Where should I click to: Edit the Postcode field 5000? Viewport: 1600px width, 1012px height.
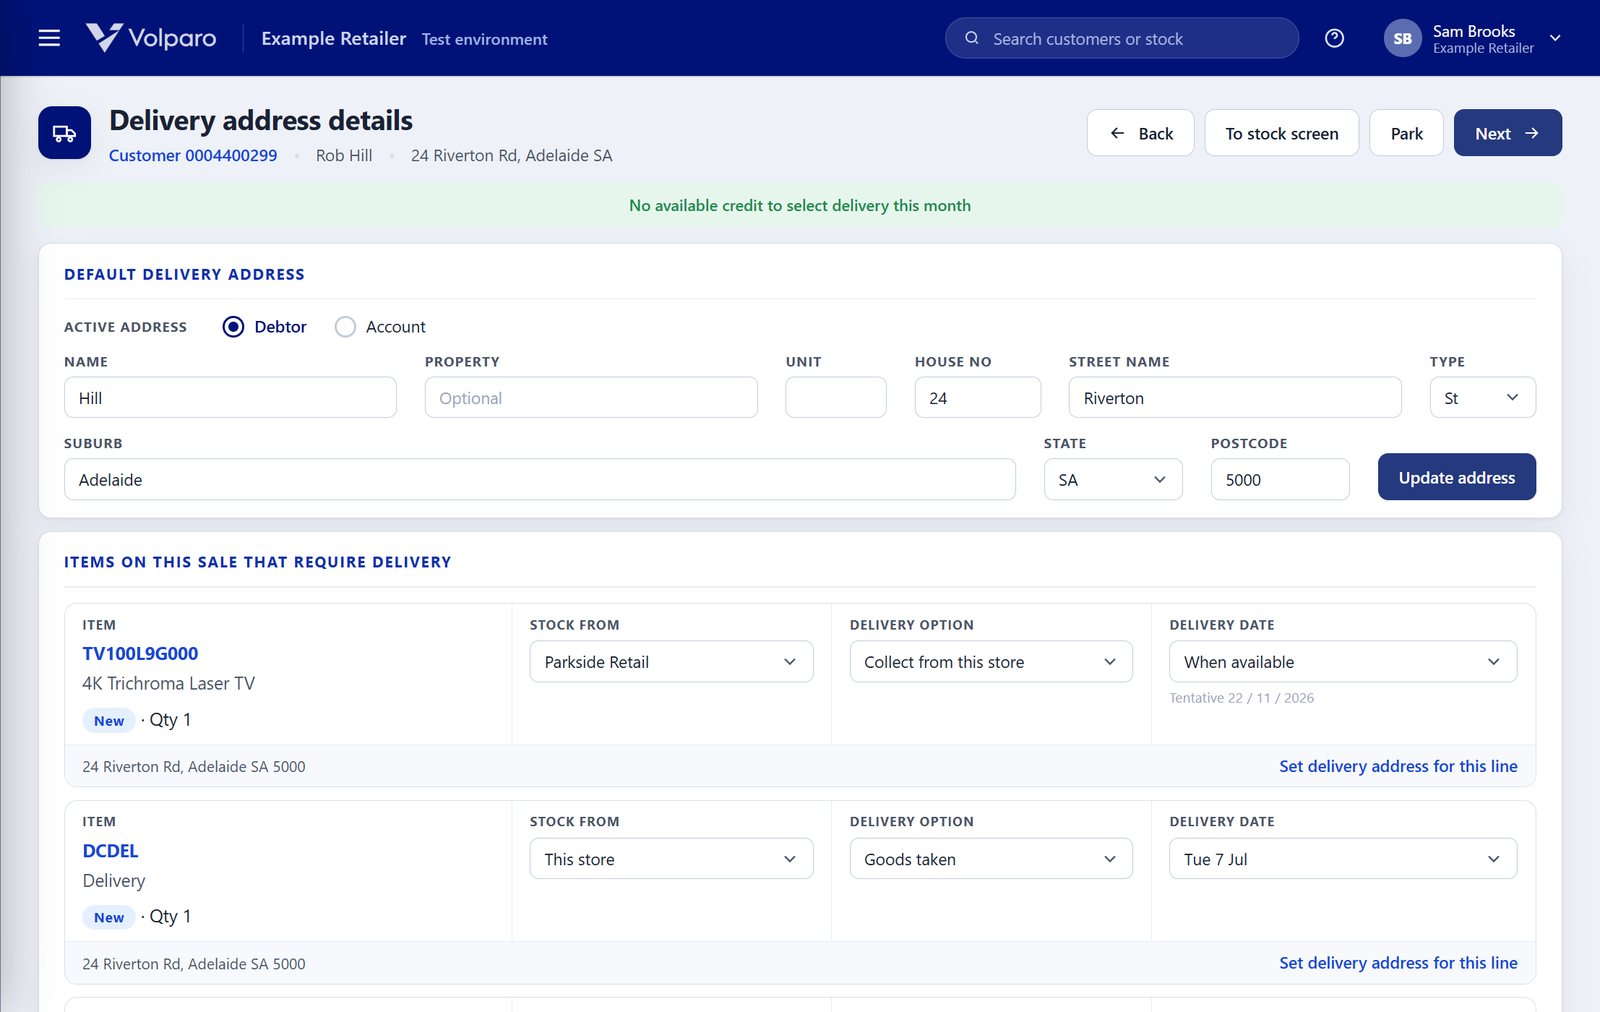point(1280,480)
